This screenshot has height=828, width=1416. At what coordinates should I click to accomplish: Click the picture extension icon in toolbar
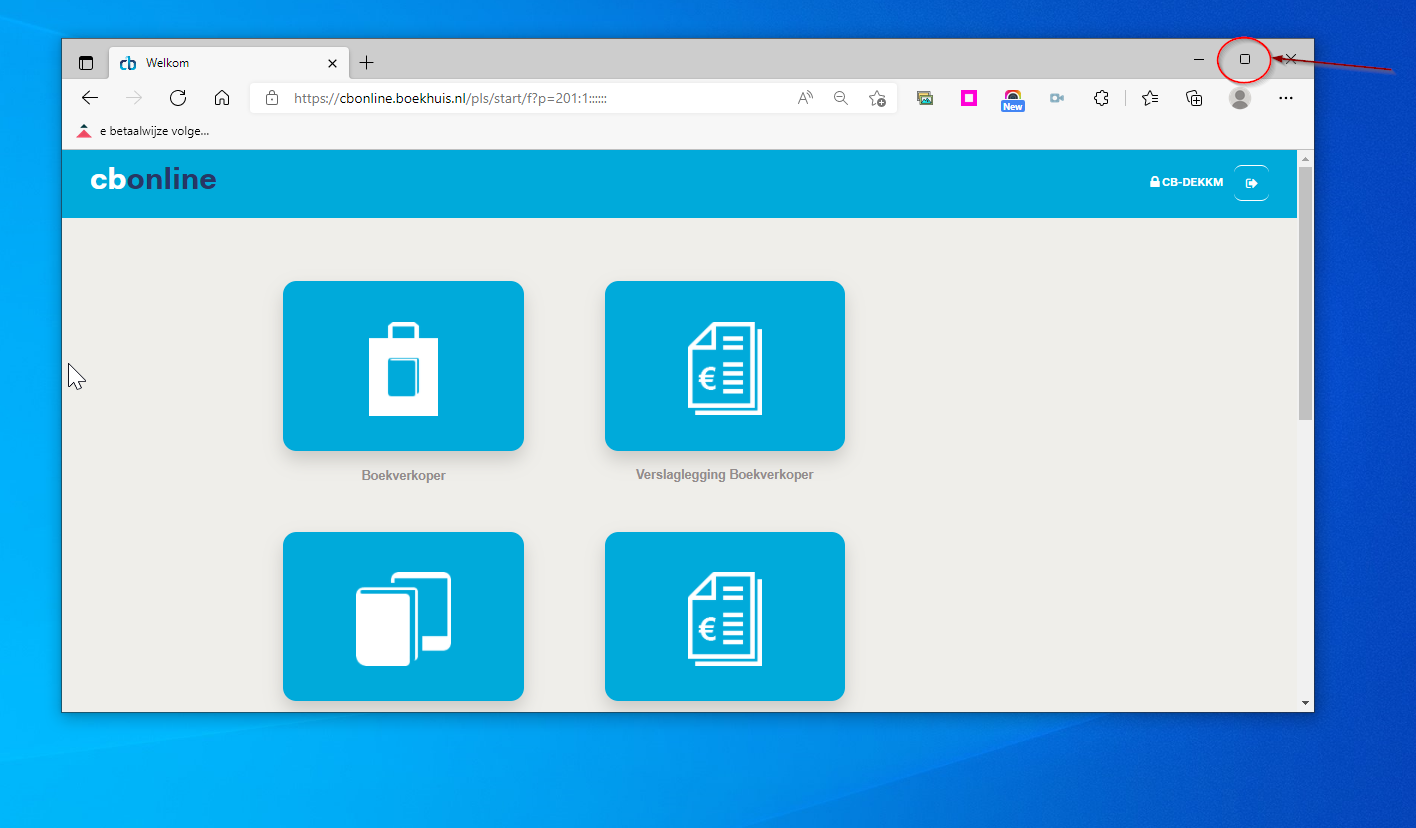tap(925, 98)
